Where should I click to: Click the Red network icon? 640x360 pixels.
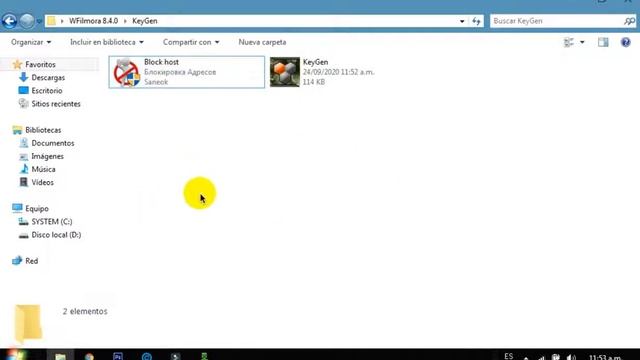click(17, 260)
